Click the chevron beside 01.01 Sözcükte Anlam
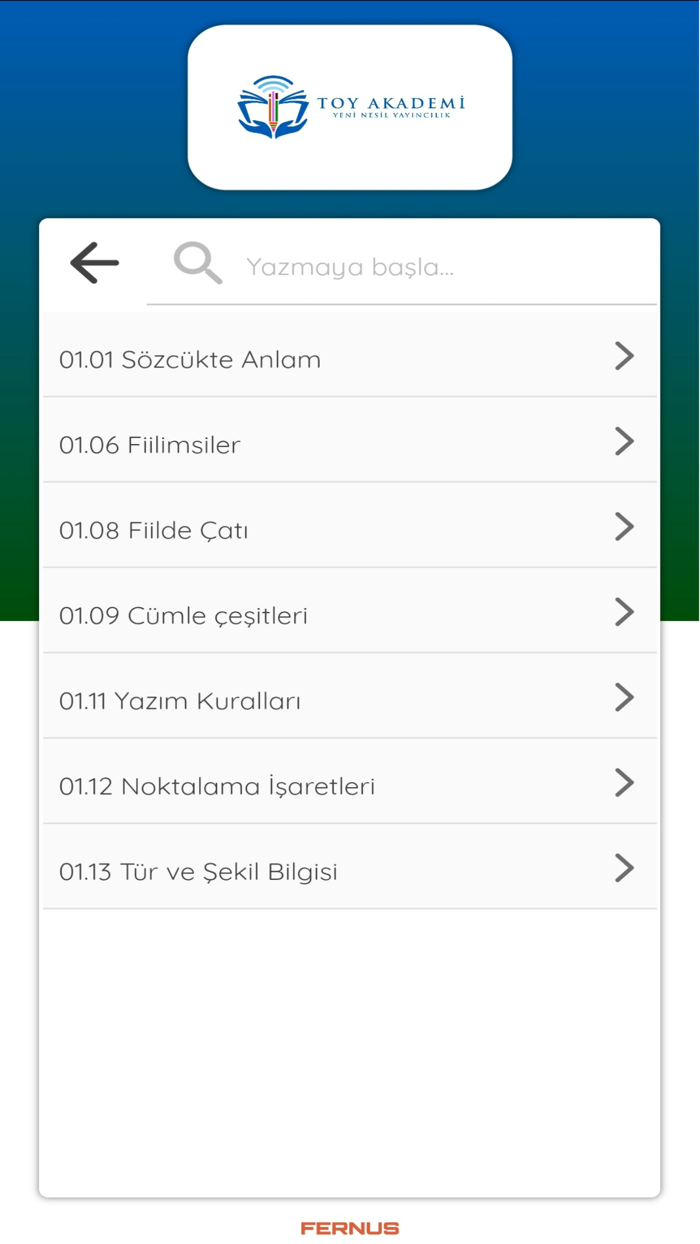The image size is (700, 1244). click(623, 356)
